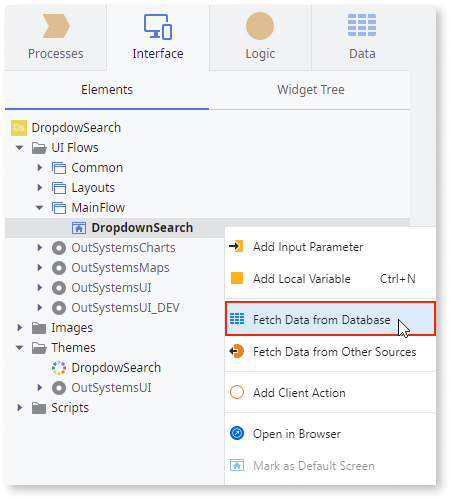Click the DropdownSearch screen home icon

[79, 228]
